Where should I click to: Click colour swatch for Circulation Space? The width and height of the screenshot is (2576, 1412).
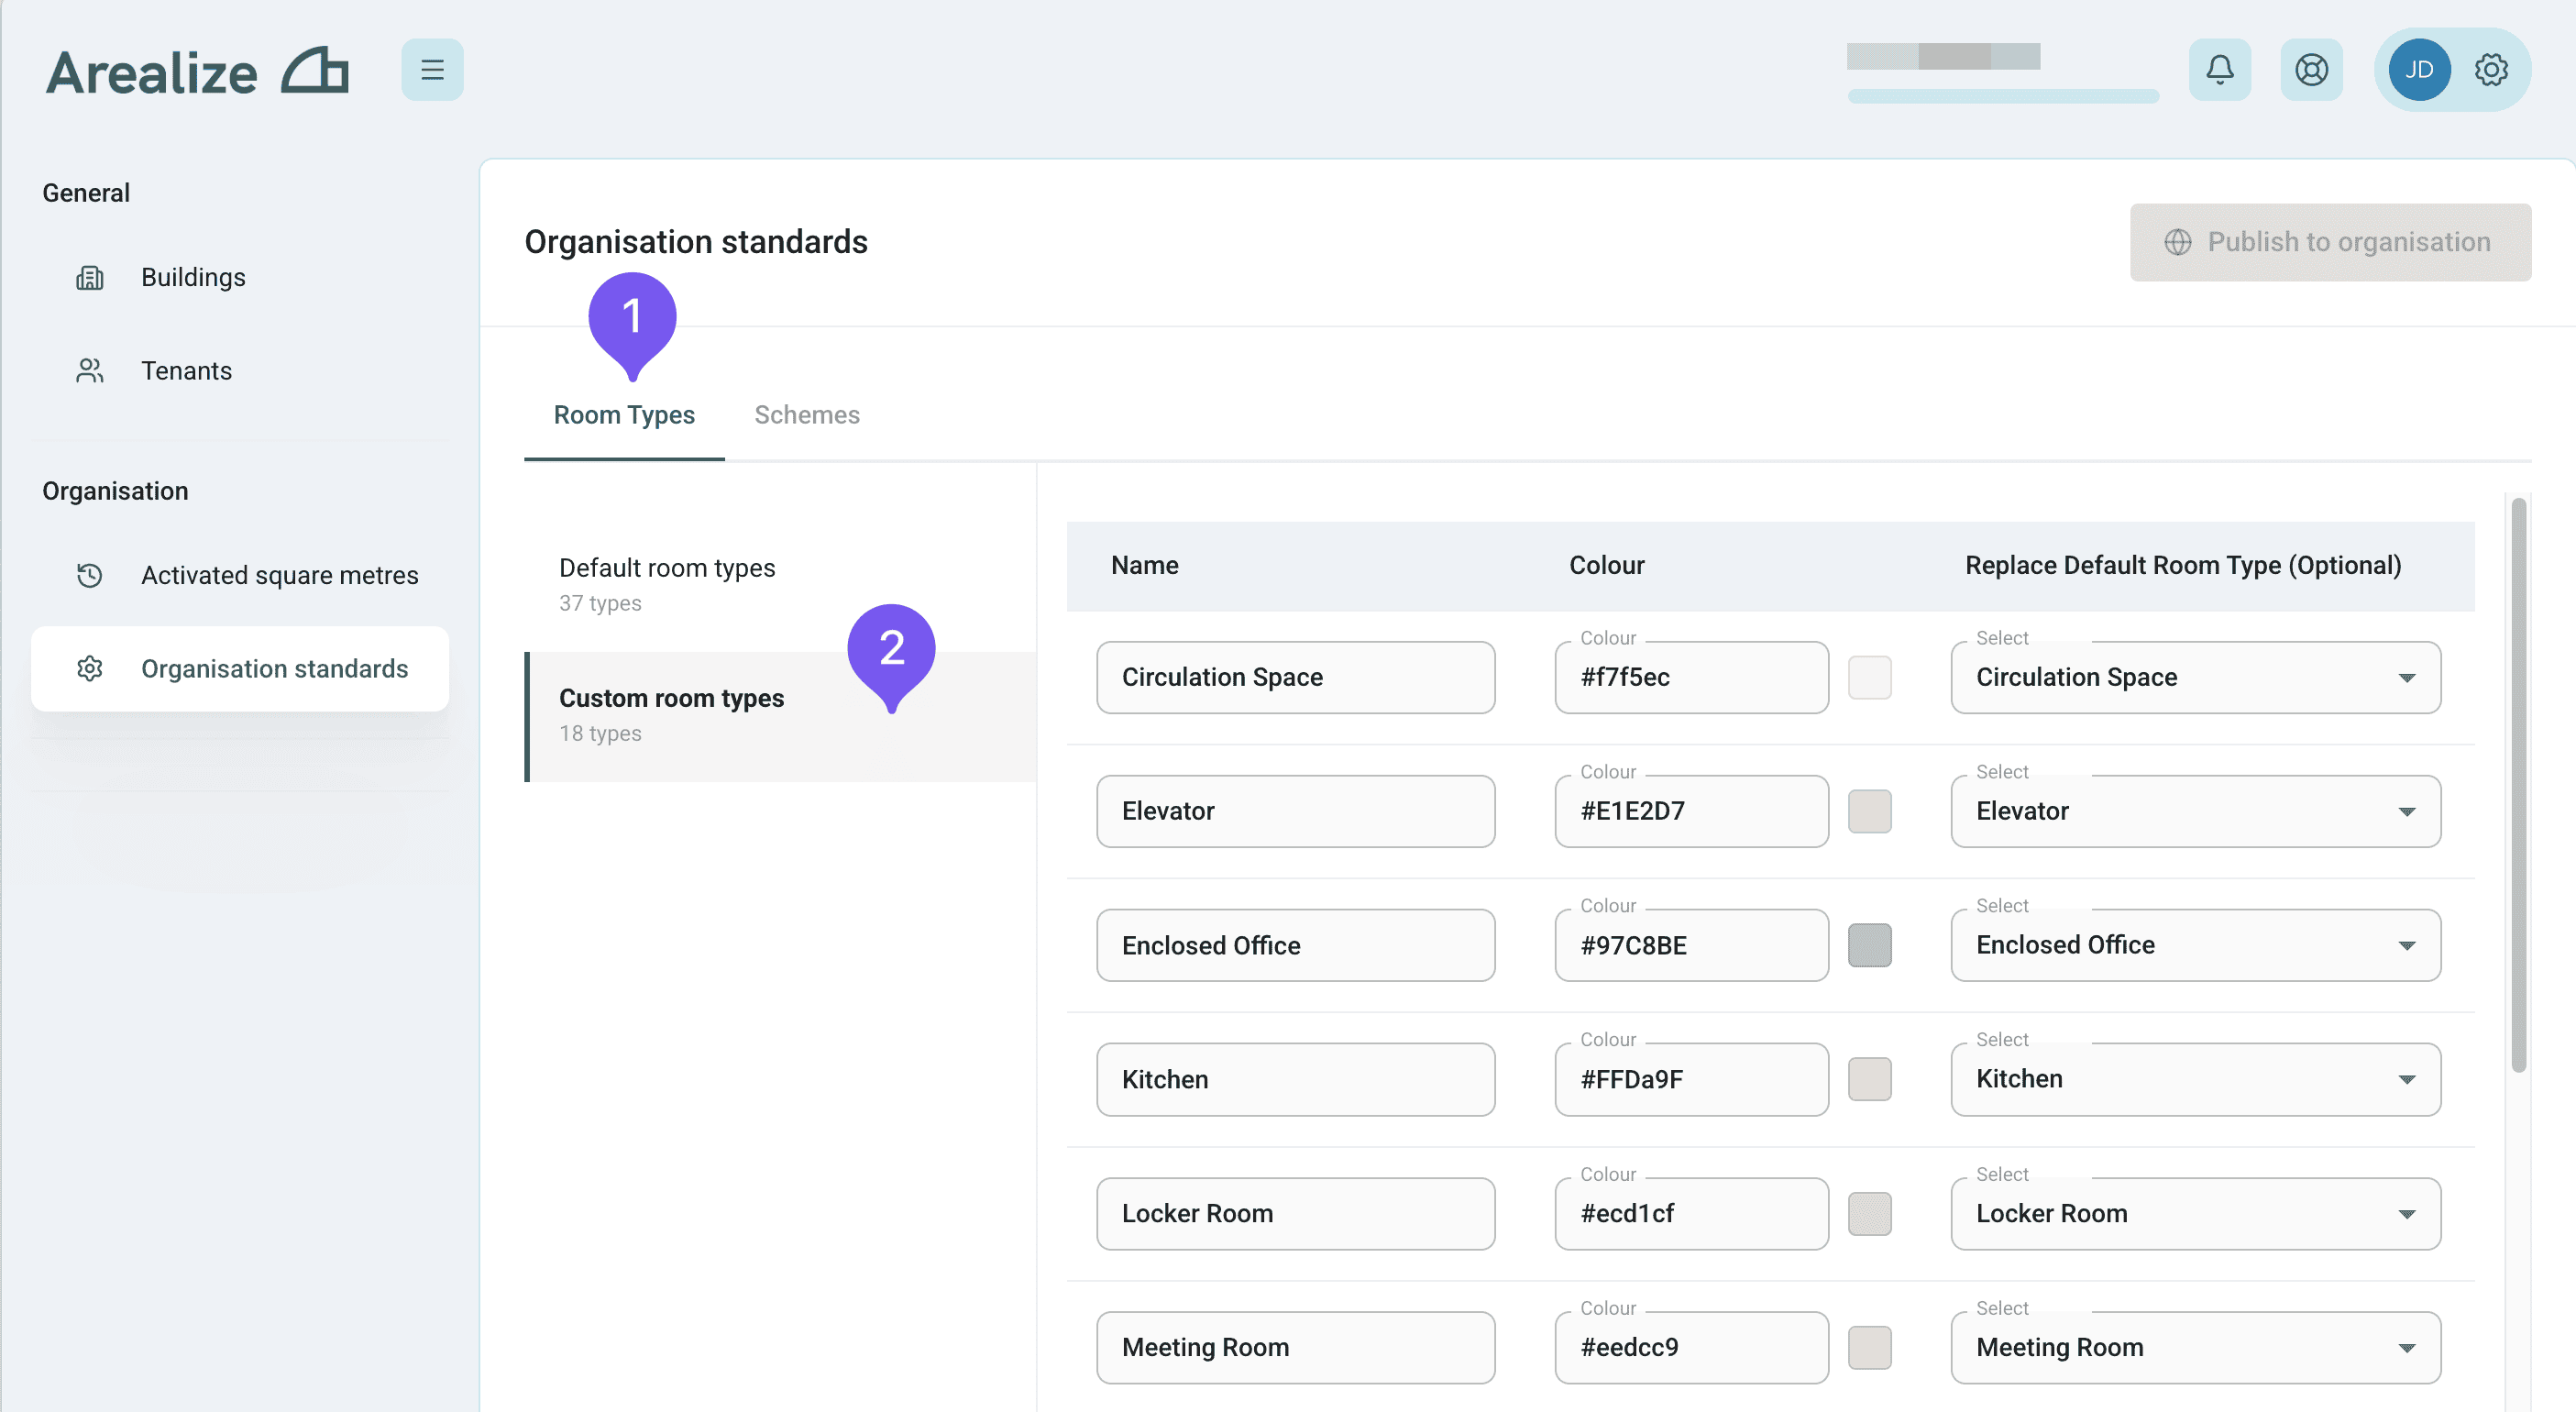tap(1869, 677)
